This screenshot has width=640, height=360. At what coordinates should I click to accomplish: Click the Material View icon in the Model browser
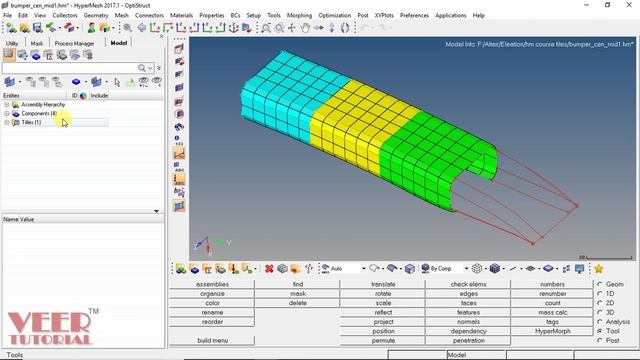point(62,55)
